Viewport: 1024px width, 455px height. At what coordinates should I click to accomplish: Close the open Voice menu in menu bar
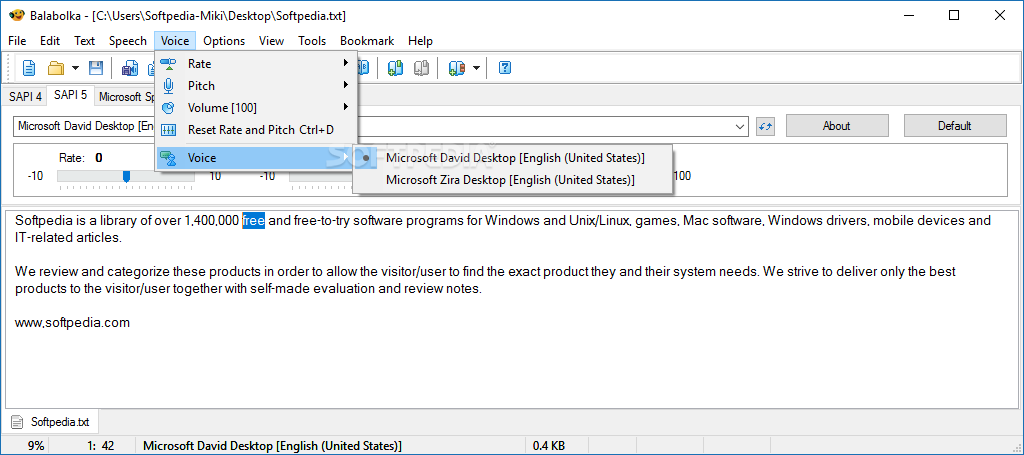coord(175,40)
